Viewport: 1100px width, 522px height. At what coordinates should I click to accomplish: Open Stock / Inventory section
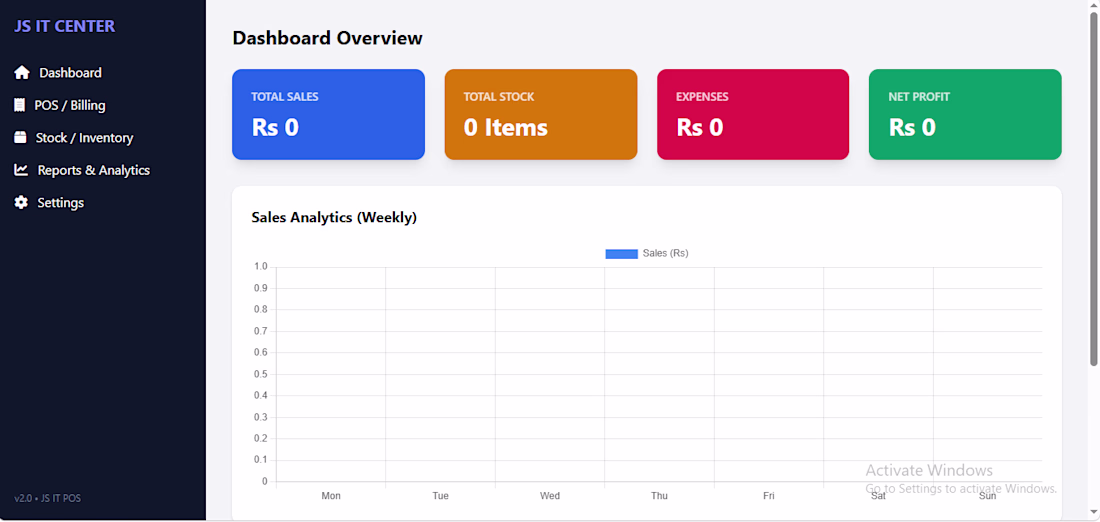click(84, 138)
